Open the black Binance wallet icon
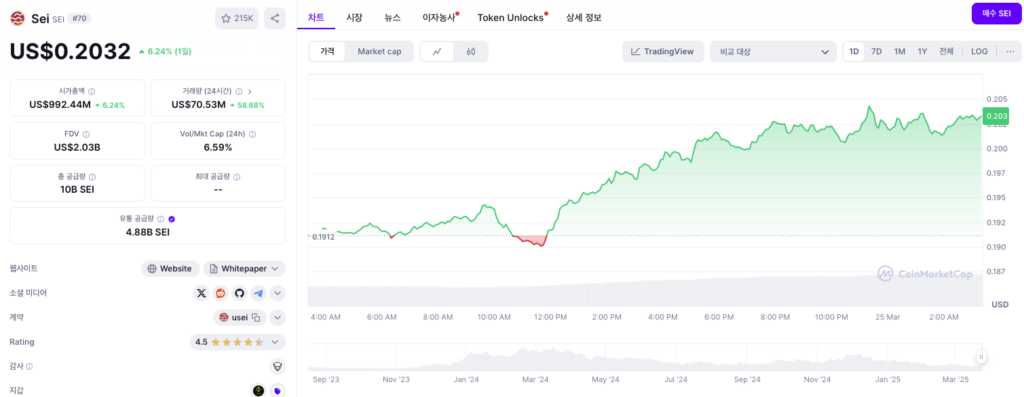The height and width of the screenshot is (397, 1024). [259, 390]
